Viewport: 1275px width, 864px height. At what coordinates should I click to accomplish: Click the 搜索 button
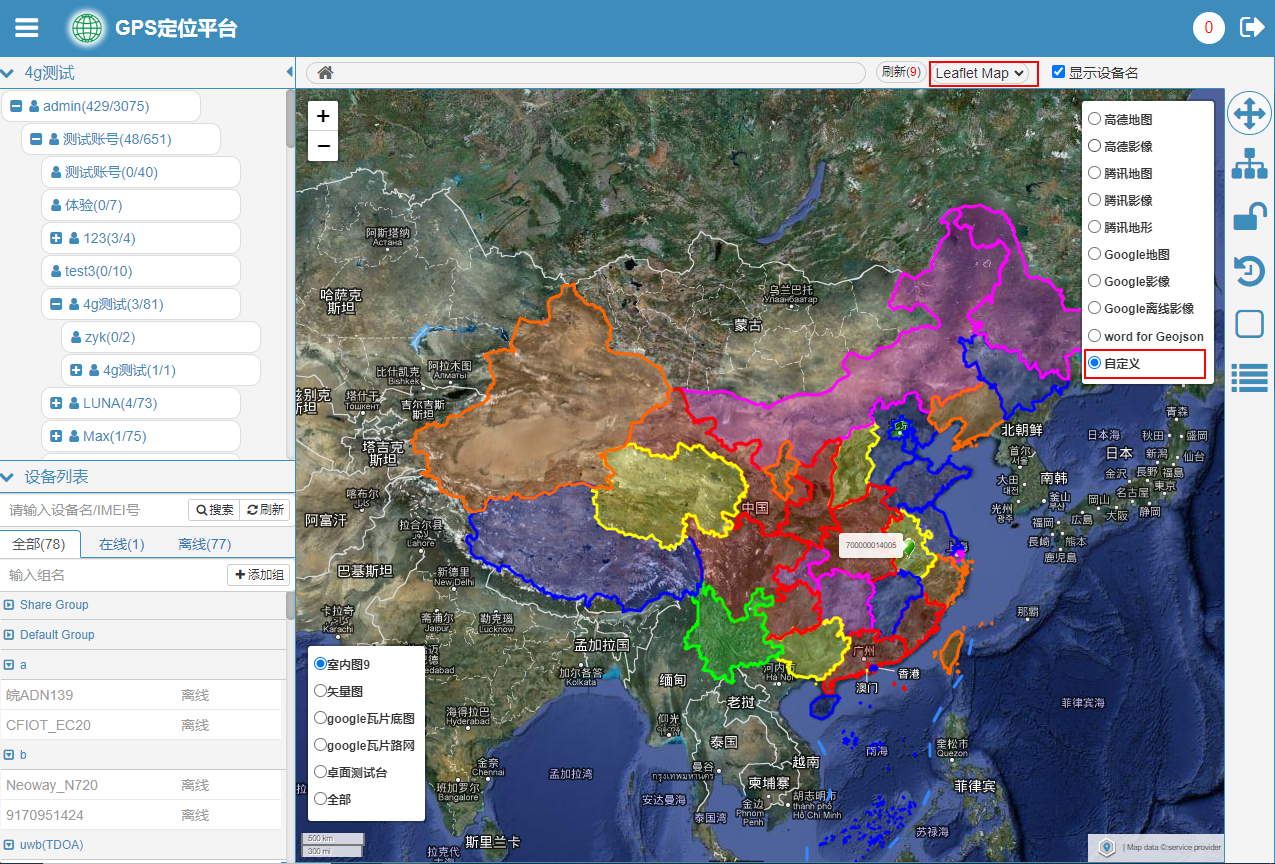[x=215, y=510]
